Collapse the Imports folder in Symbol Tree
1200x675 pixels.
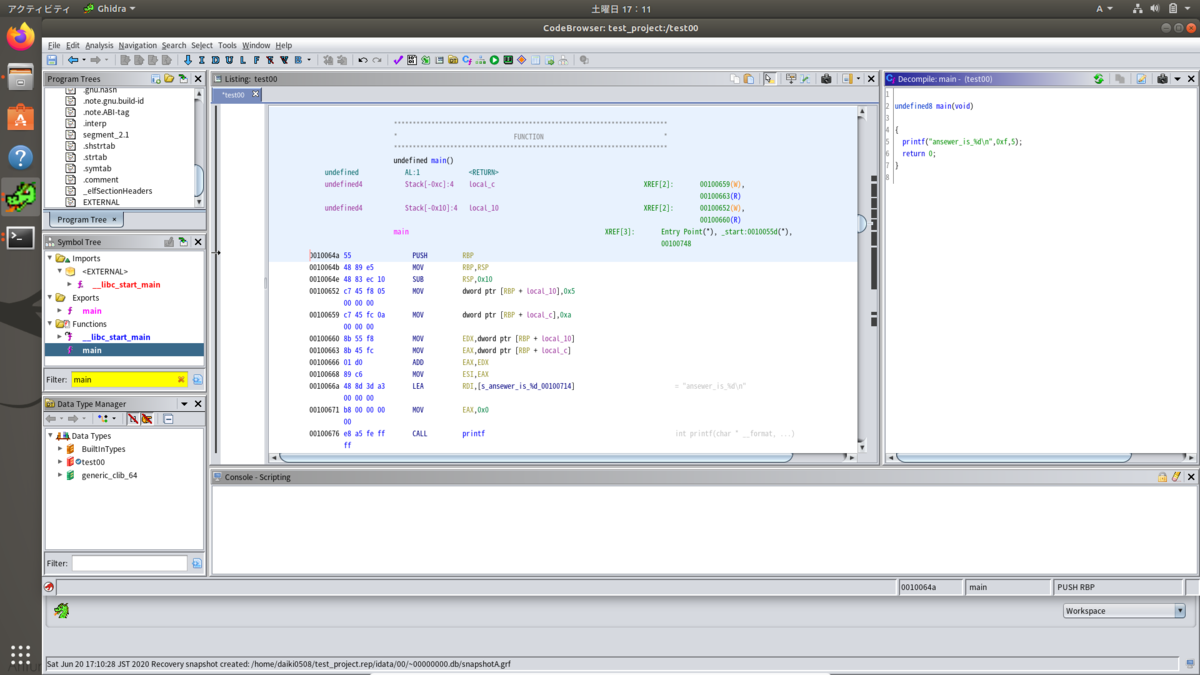click(51, 258)
